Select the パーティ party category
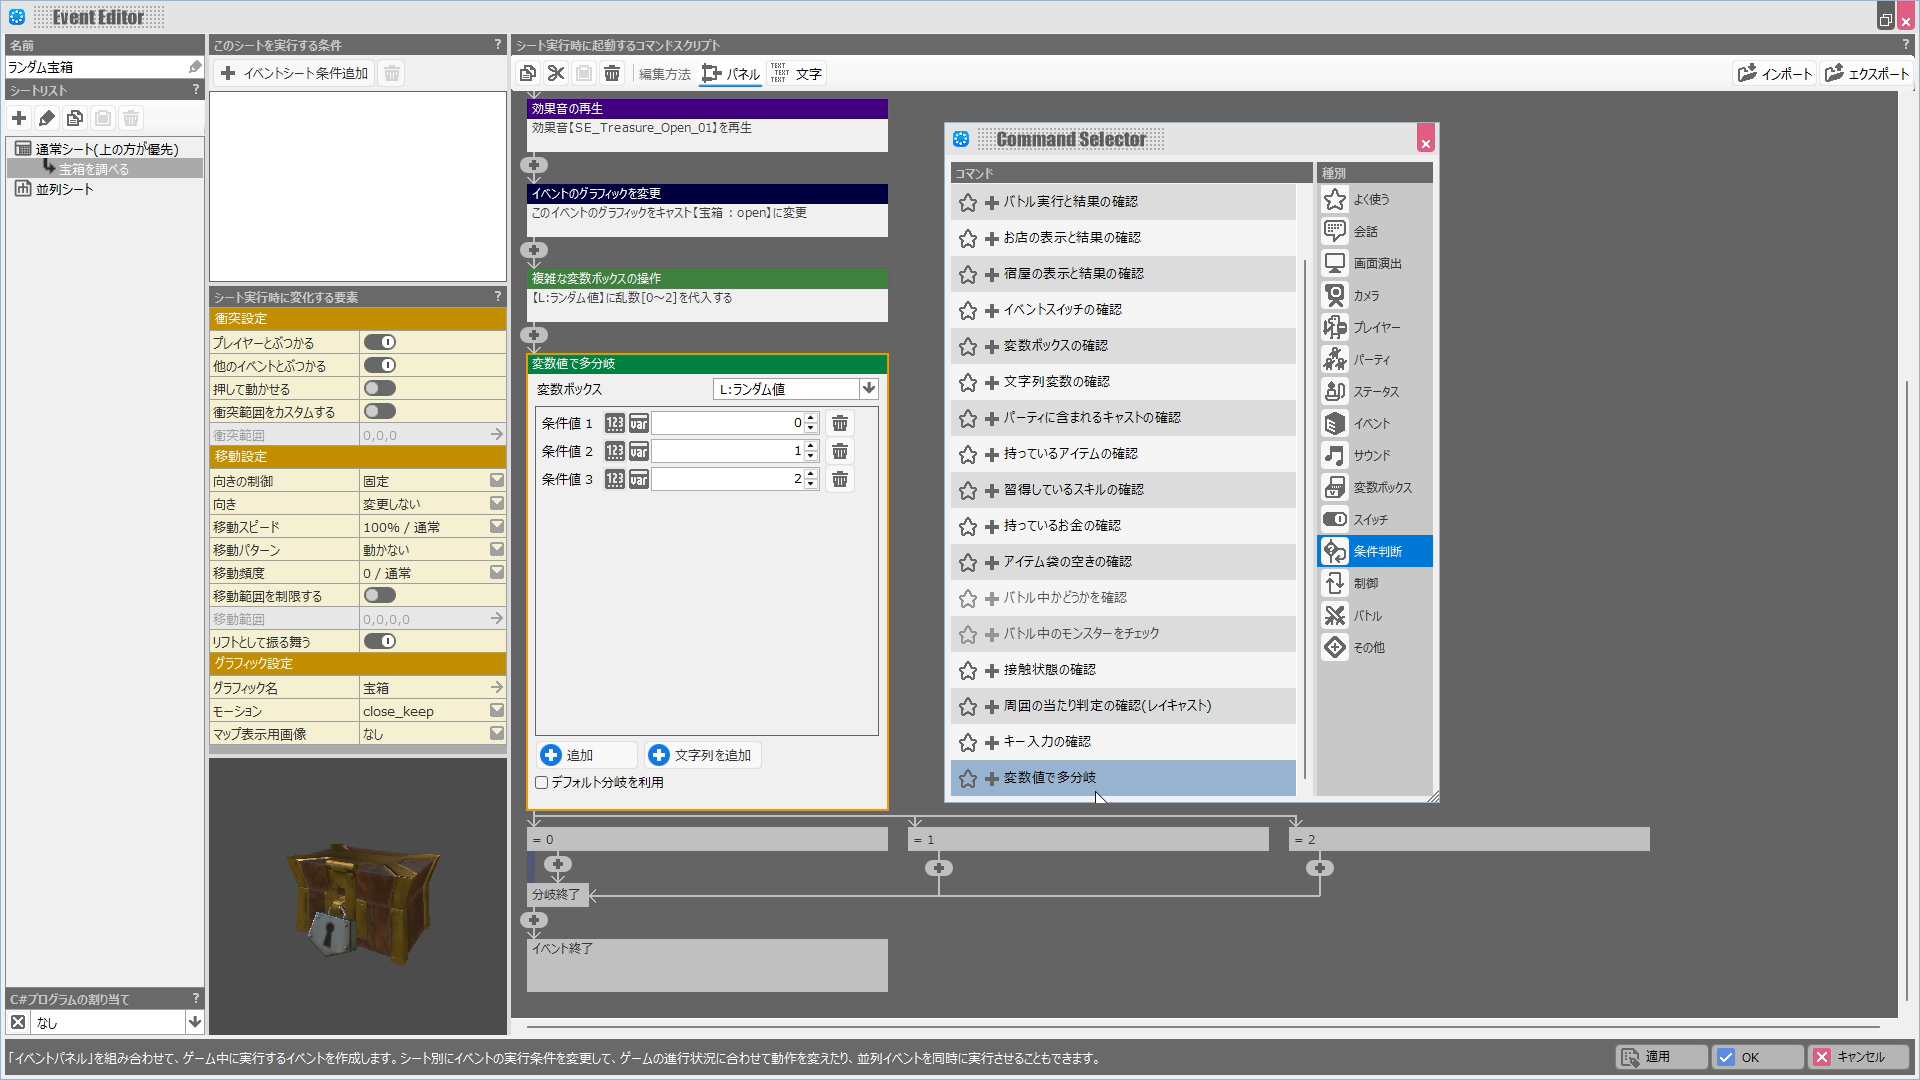Image resolution: width=1920 pixels, height=1080 pixels. coord(1375,359)
